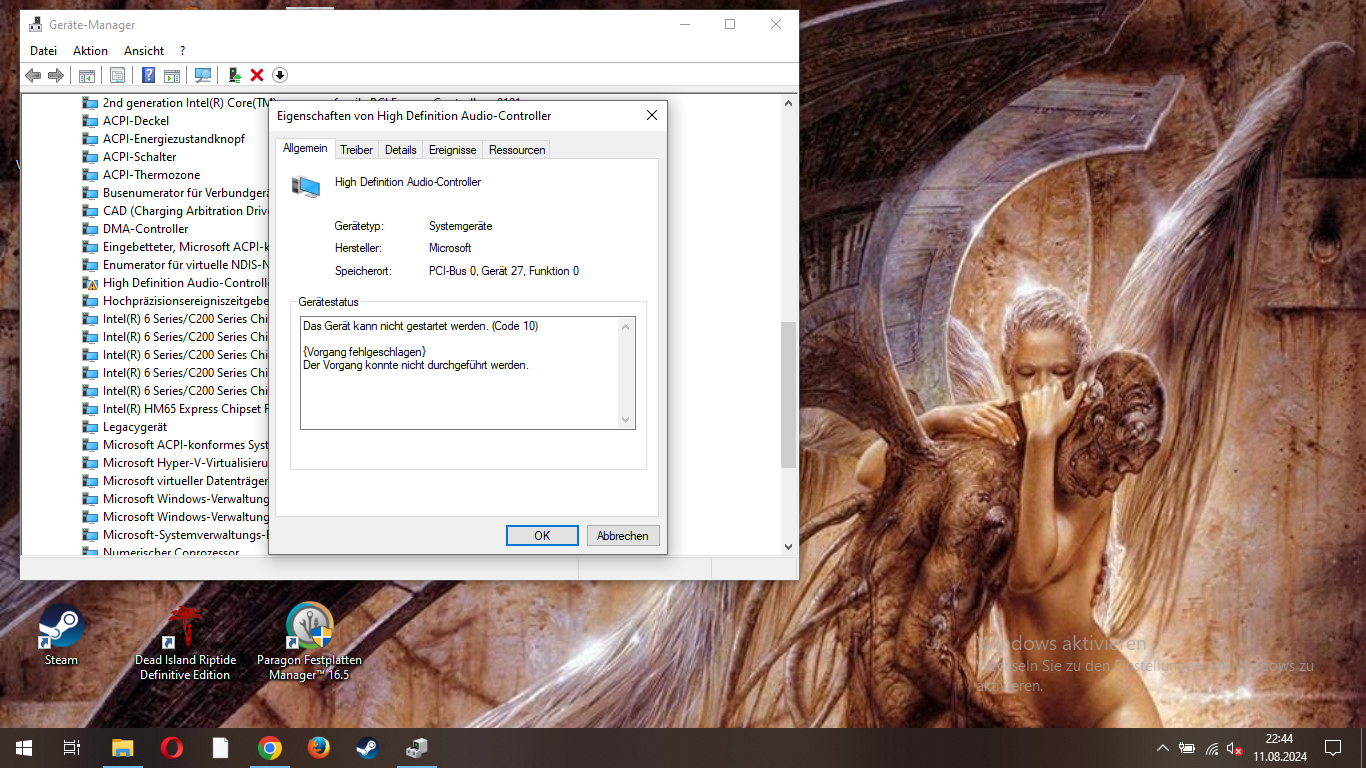Switch to the Ereignisse tab
Image resolution: width=1366 pixels, height=768 pixels.
[452, 150]
